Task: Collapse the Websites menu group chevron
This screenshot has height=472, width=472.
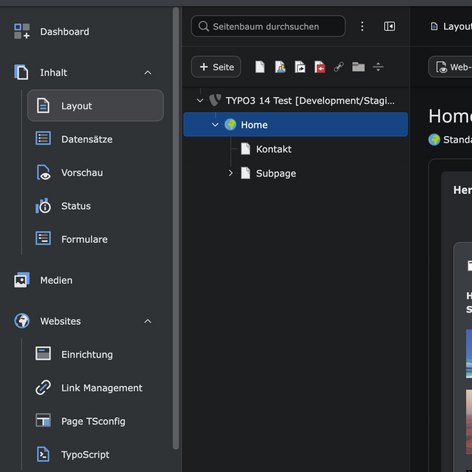Action: (x=148, y=321)
